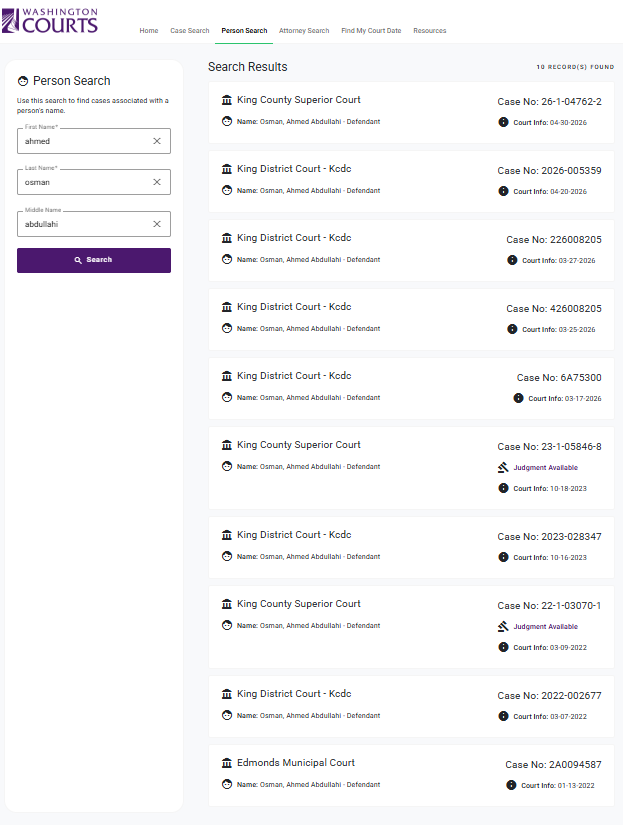
Task: Click Court Info icon for date 01-13-2022
Action: 511,785
